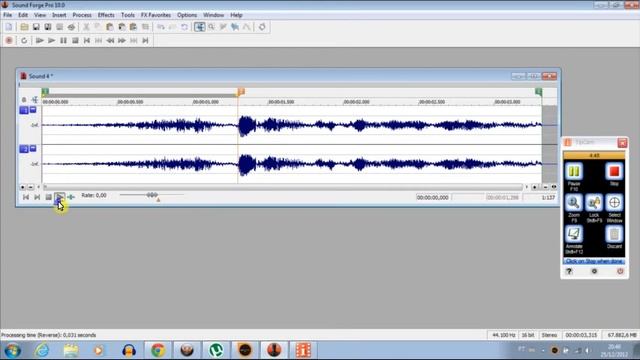Click the Repeat toolbar icon
640x360 pixels.
click(184, 27)
